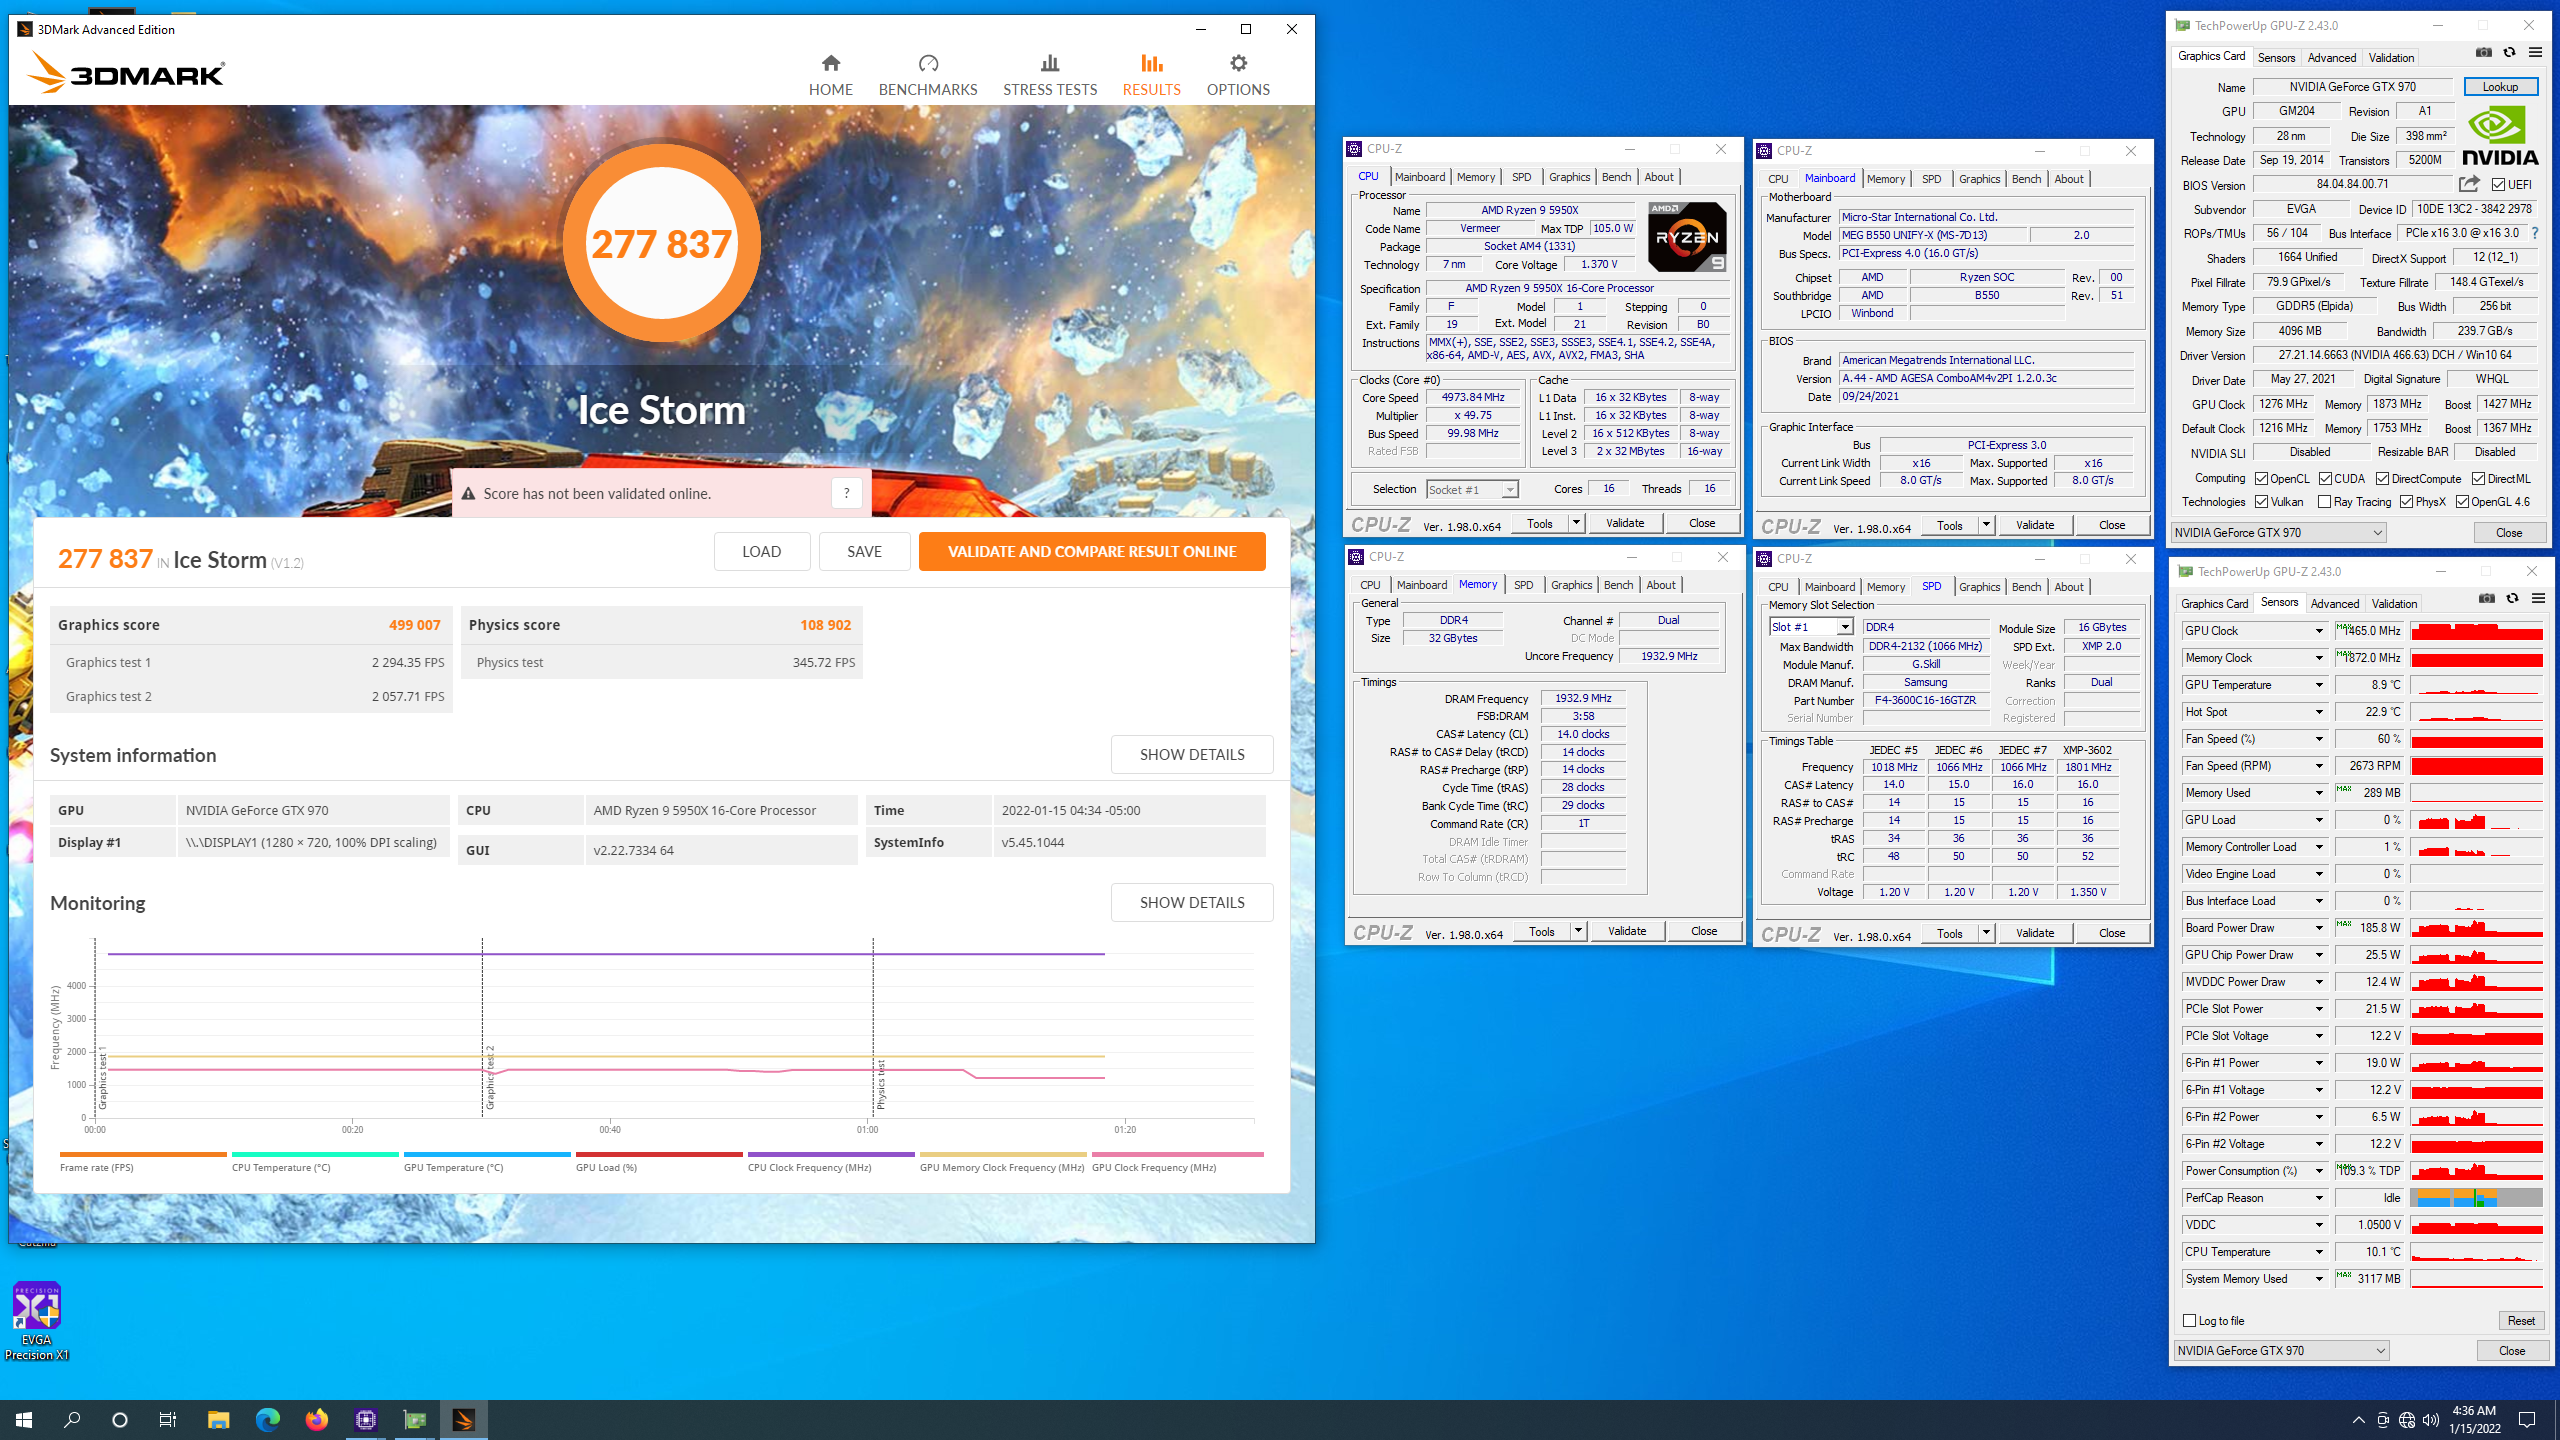
Task: Refresh GPU-Z Sensors window
Action: tap(2512, 599)
